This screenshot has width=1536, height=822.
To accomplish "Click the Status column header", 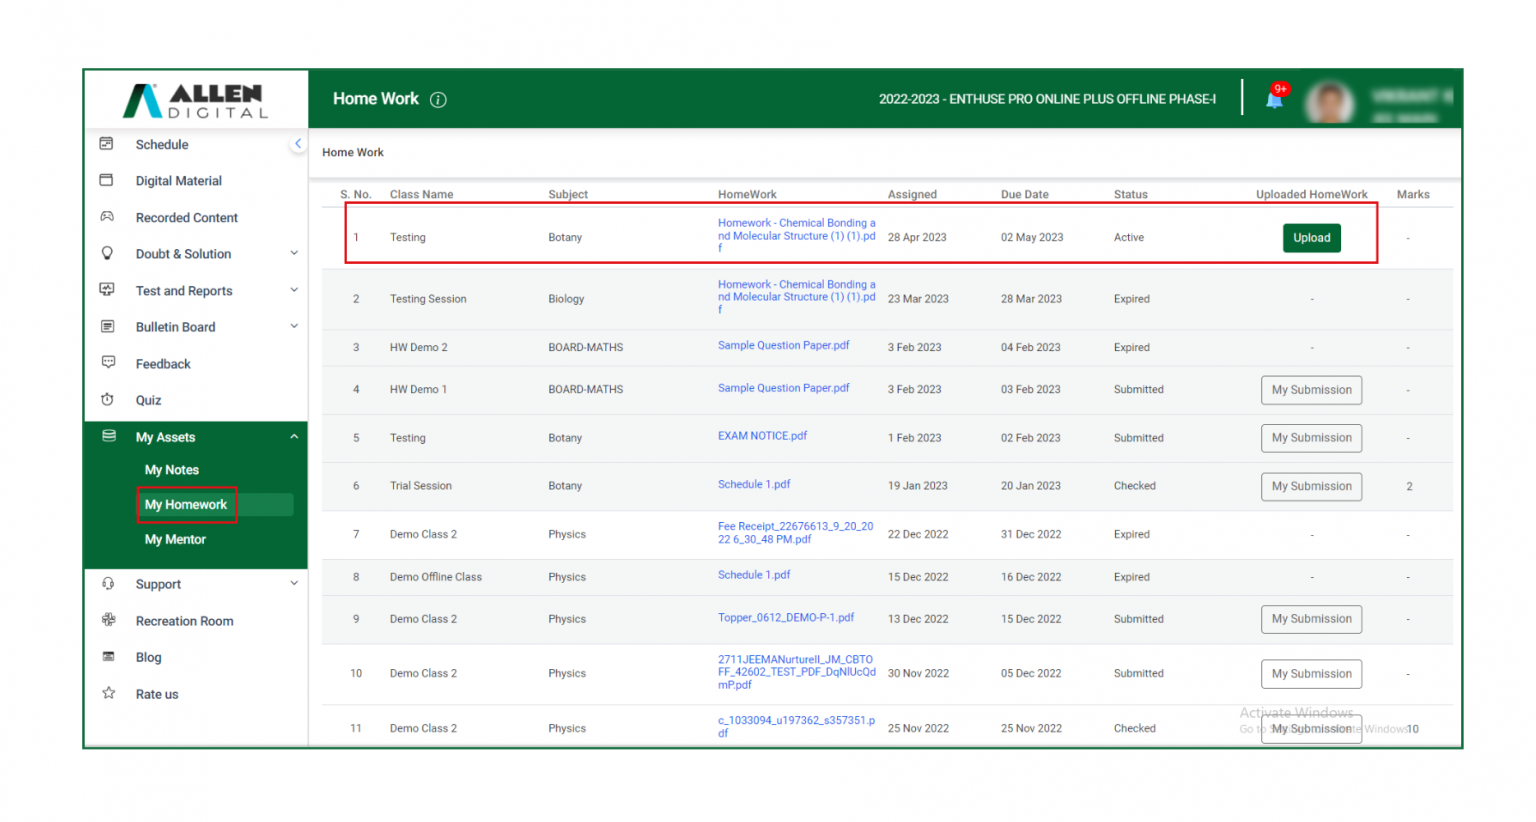I will [x=1130, y=194].
